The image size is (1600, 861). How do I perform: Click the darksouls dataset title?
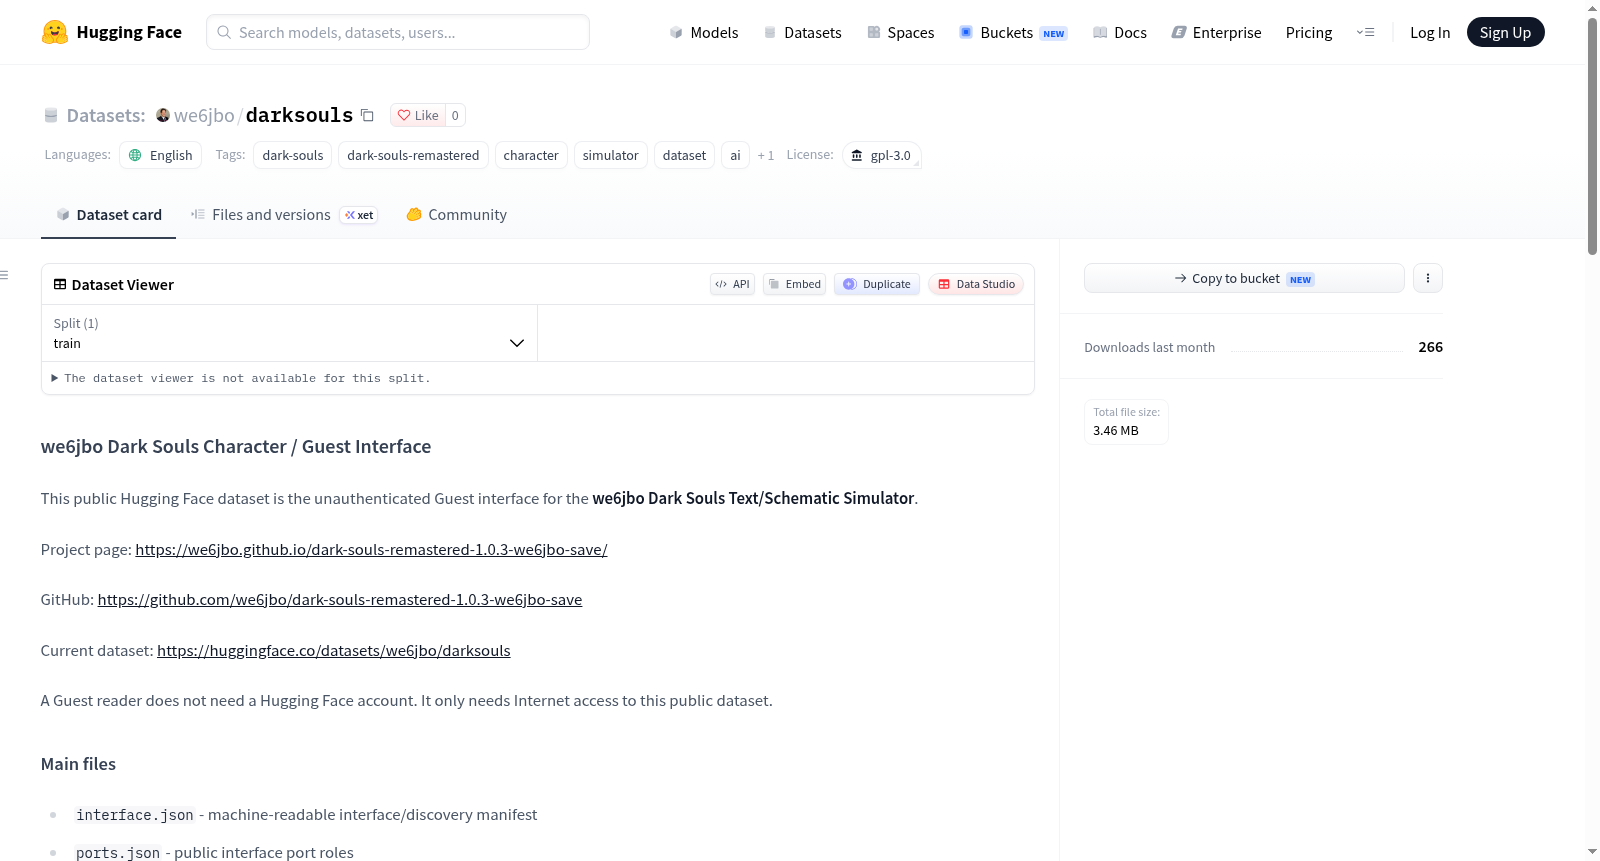pos(299,115)
